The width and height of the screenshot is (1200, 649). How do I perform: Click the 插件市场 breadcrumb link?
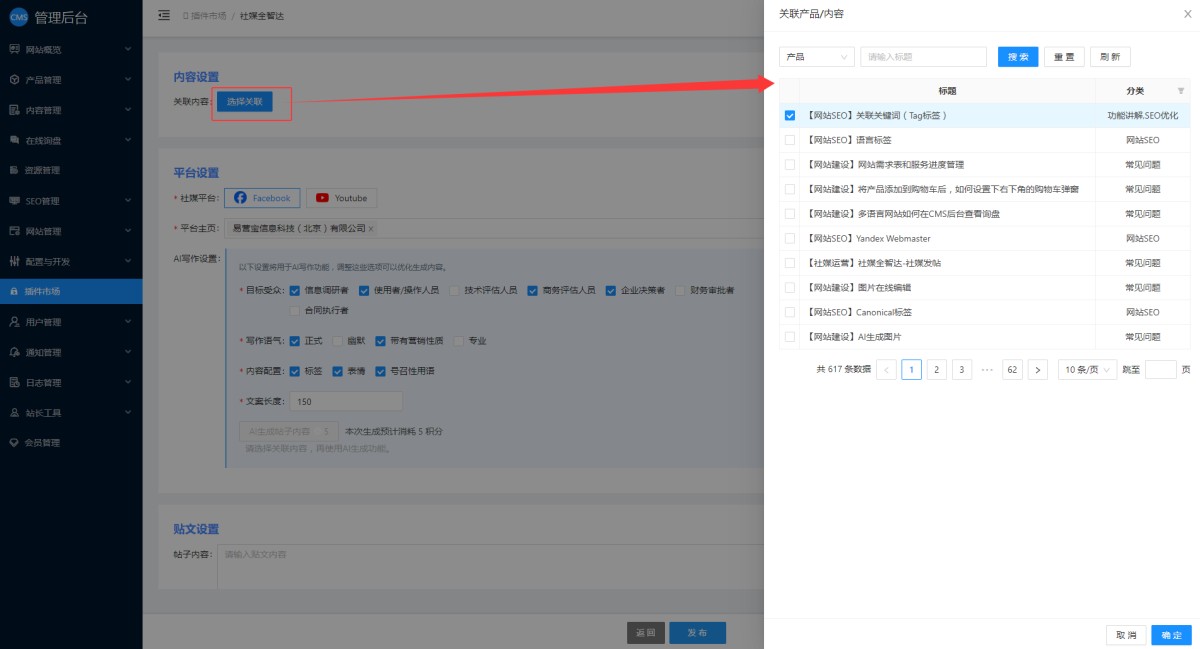208,16
